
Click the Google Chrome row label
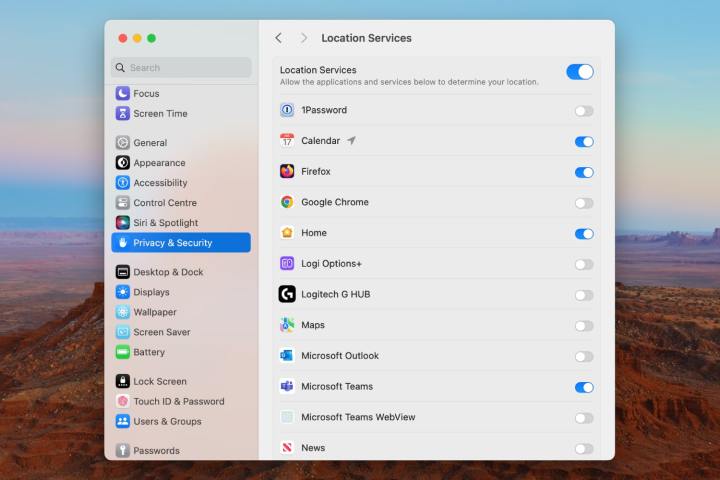335,202
